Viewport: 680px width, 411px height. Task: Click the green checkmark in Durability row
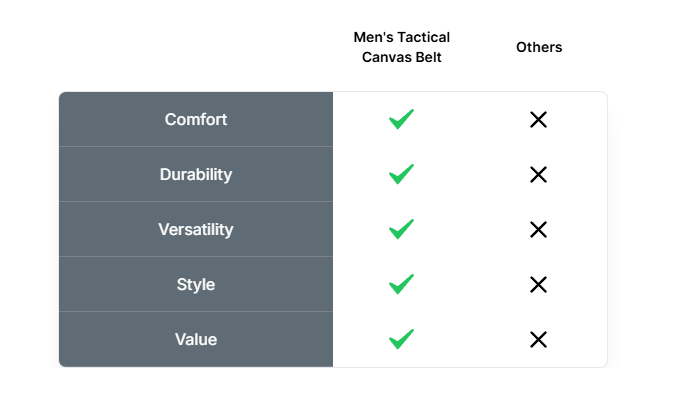401,175
